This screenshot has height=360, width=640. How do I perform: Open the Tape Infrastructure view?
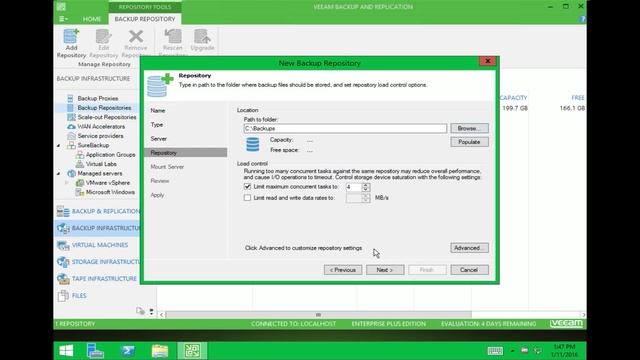pos(104,278)
